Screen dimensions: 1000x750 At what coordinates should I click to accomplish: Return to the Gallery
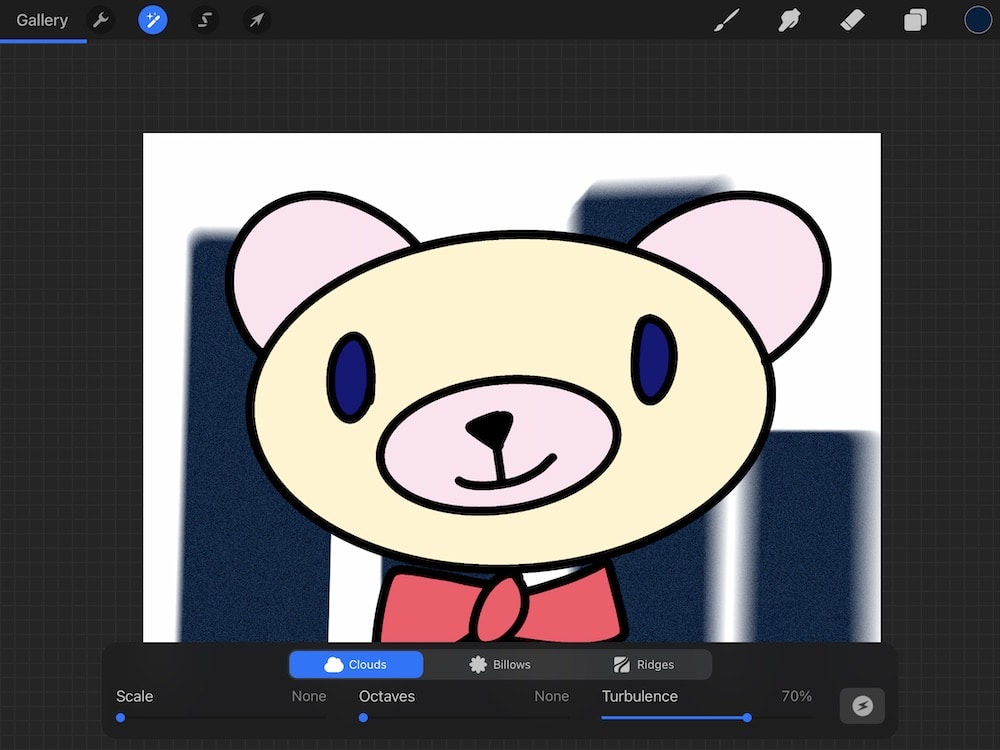[42, 20]
